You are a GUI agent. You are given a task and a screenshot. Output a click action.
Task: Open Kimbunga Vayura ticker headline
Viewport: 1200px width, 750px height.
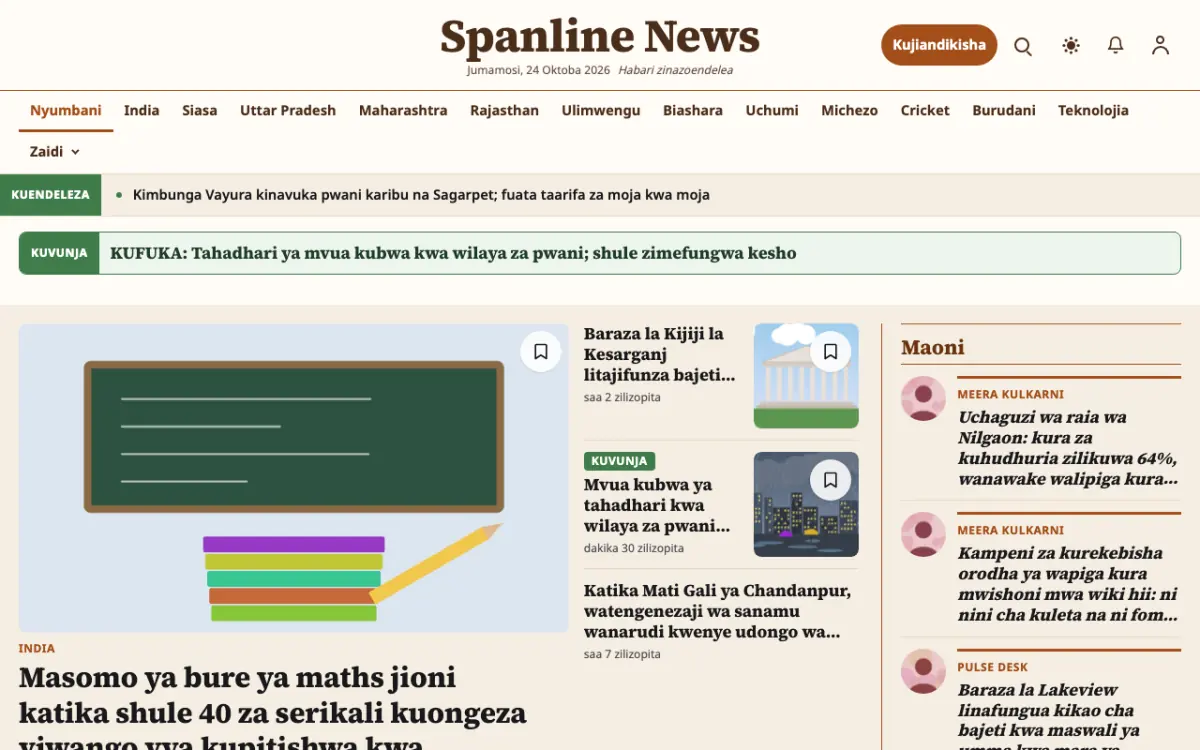click(x=421, y=195)
